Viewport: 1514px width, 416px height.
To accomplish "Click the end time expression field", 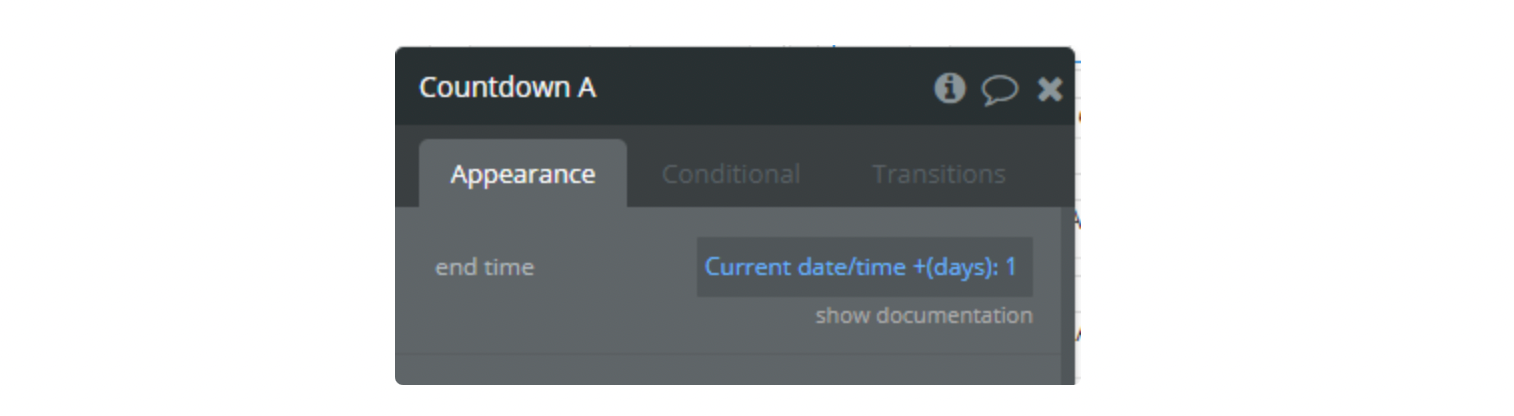I will pos(865,267).
